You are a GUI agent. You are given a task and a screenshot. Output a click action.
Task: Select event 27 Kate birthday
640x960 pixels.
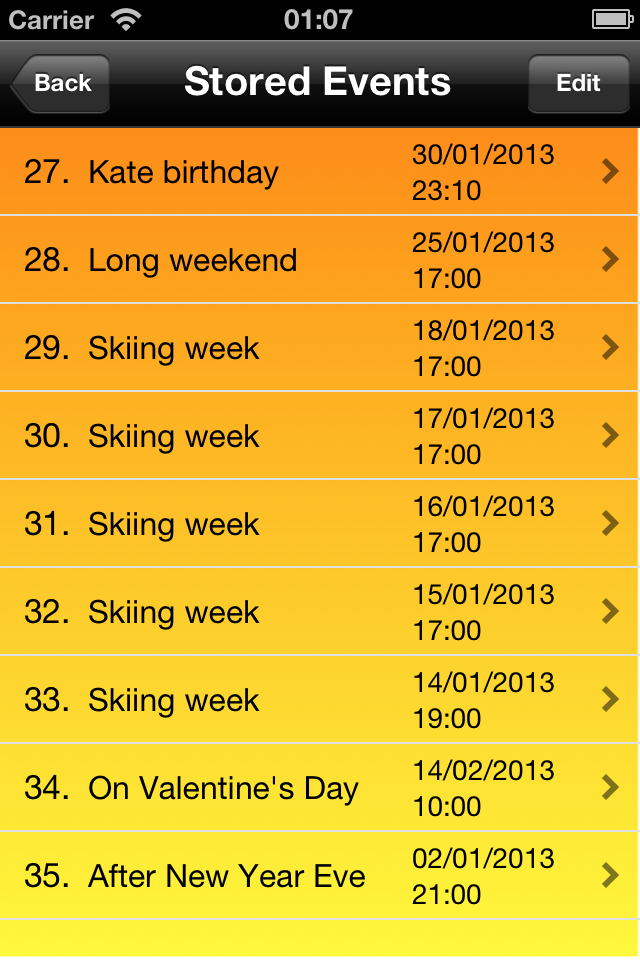[x=319, y=171]
